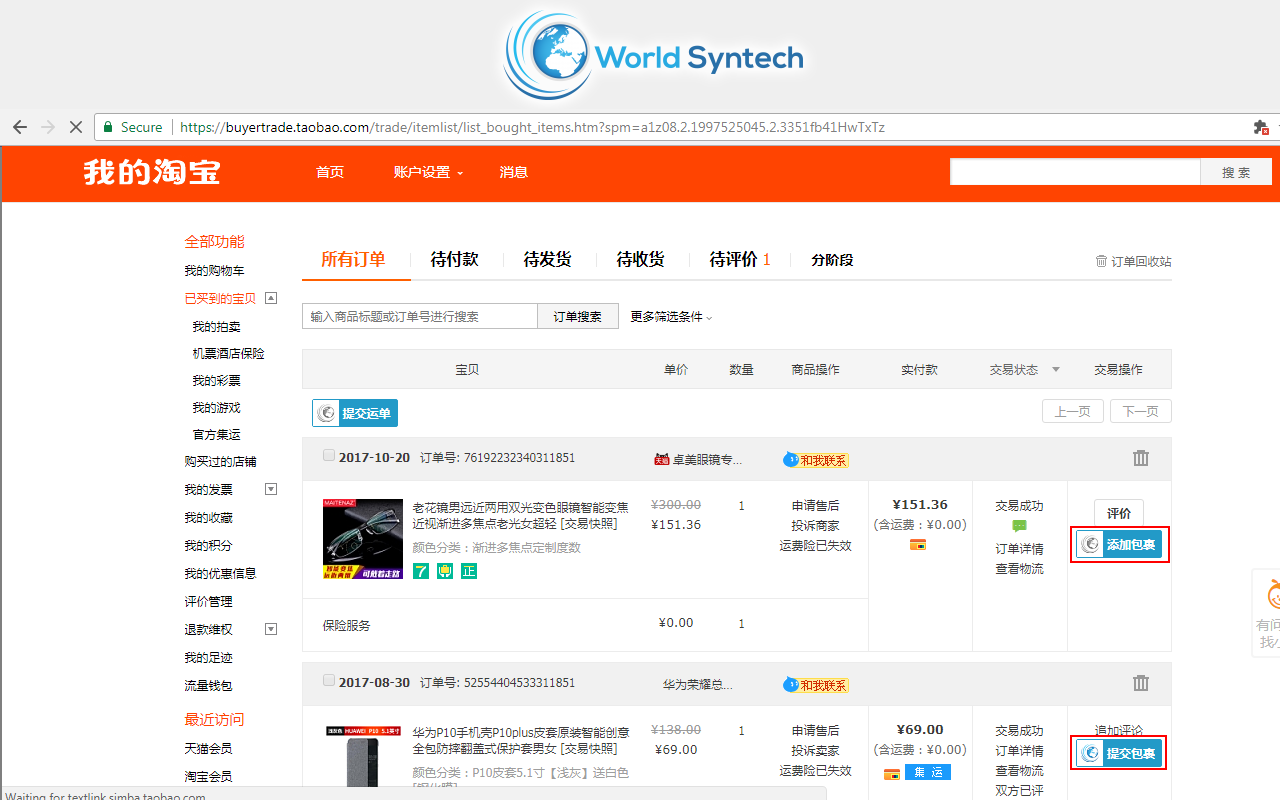Click the 正 authenticity badge icon
This screenshot has height=800, width=1280.
[468, 570]
